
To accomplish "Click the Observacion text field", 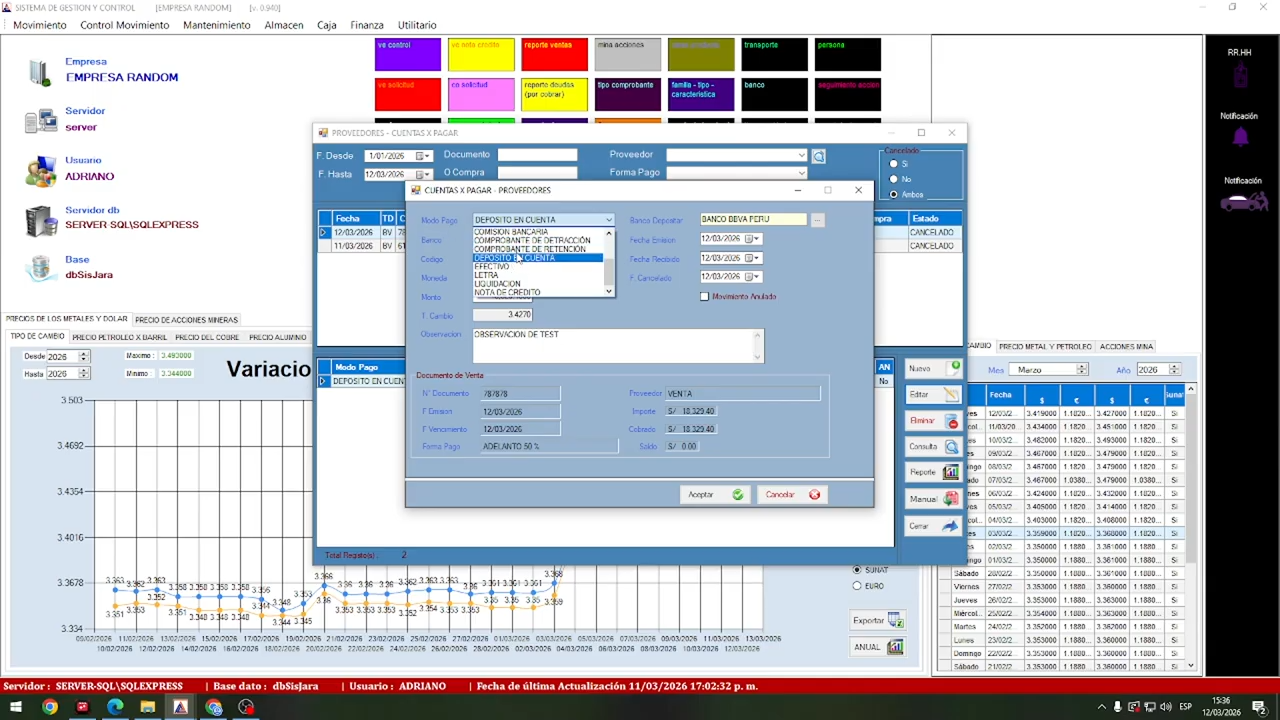I will [618, 345].
